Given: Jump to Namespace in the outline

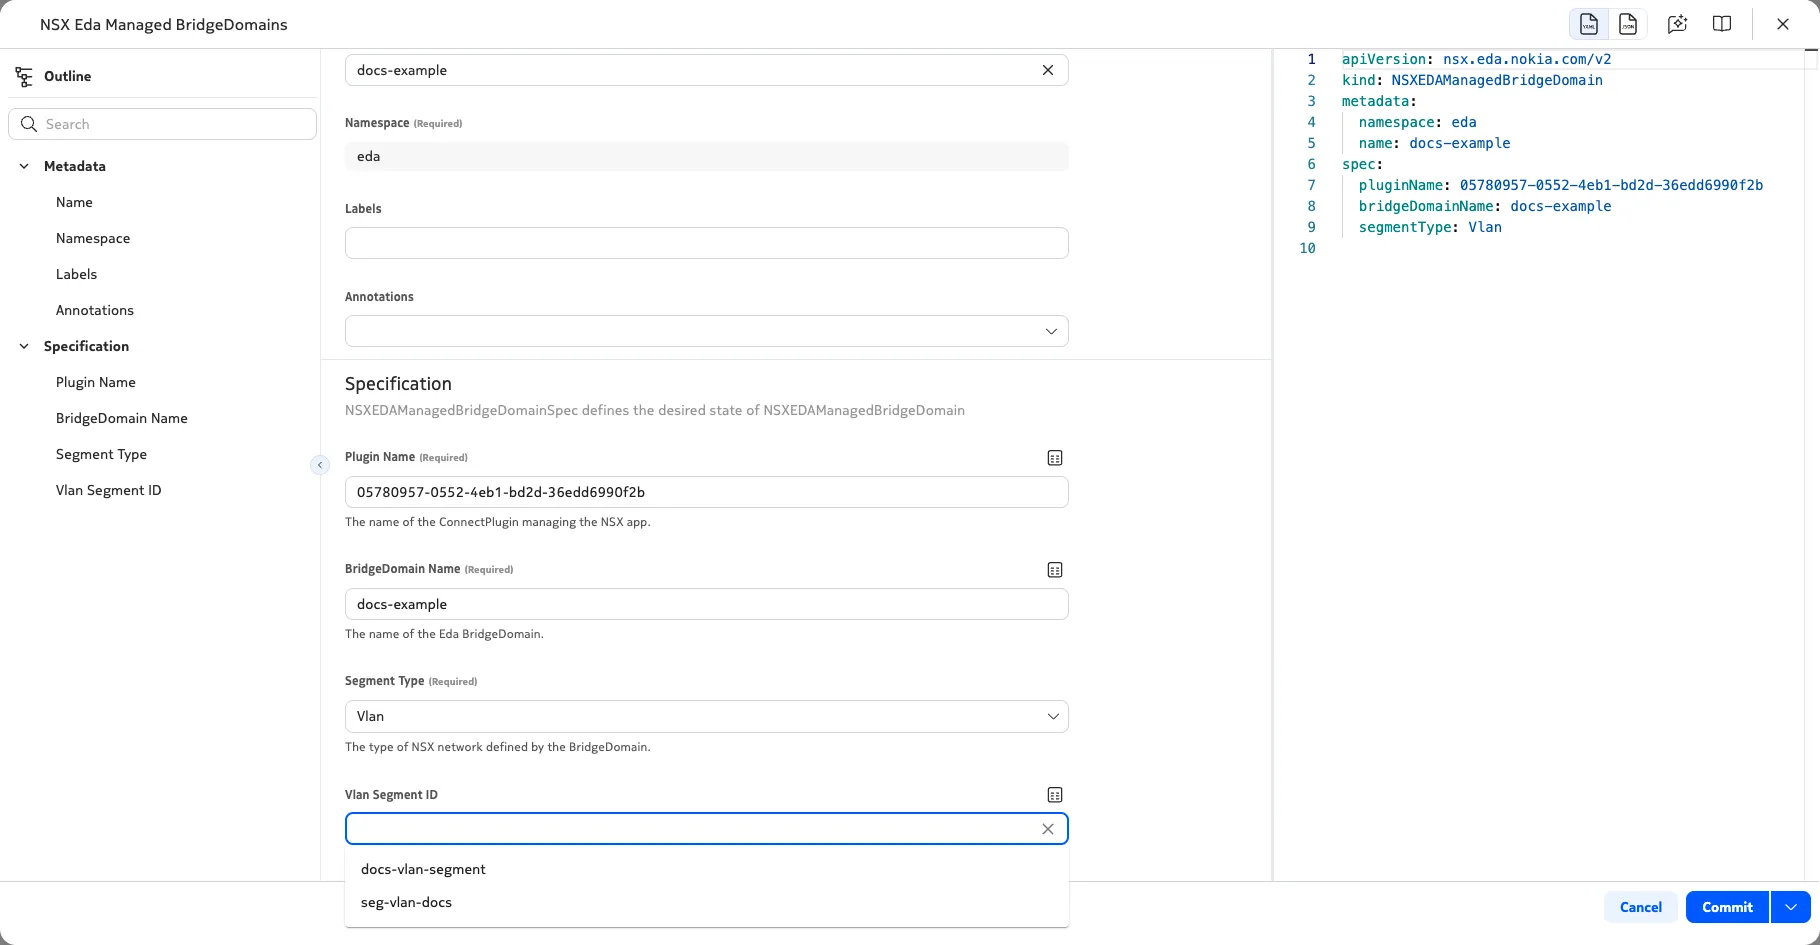Looking at the screenshot, I should 93,238.
